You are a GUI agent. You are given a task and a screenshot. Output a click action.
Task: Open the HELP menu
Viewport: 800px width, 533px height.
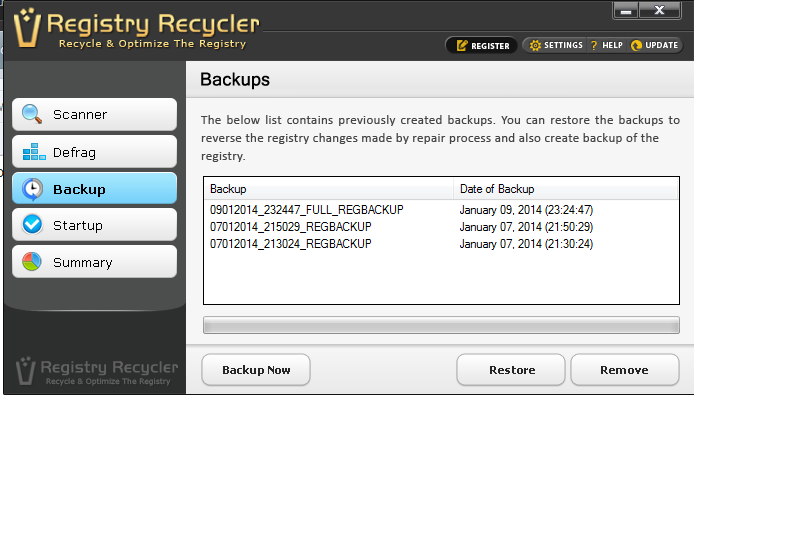(x=607, y=45)
